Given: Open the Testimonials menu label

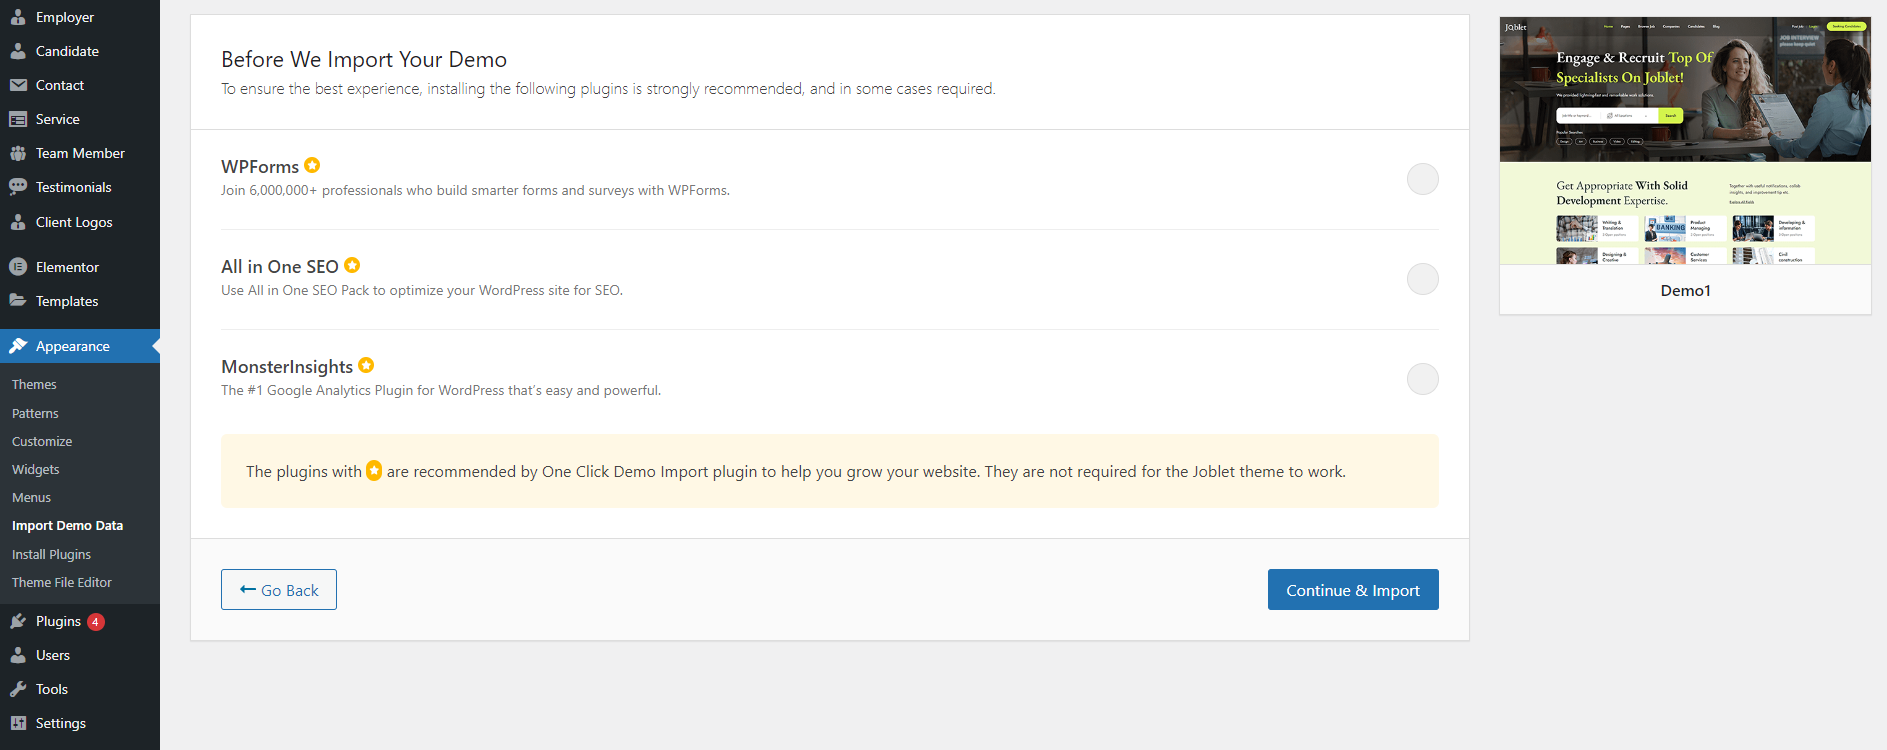Looking at the screenshot, I should (74, 187).
